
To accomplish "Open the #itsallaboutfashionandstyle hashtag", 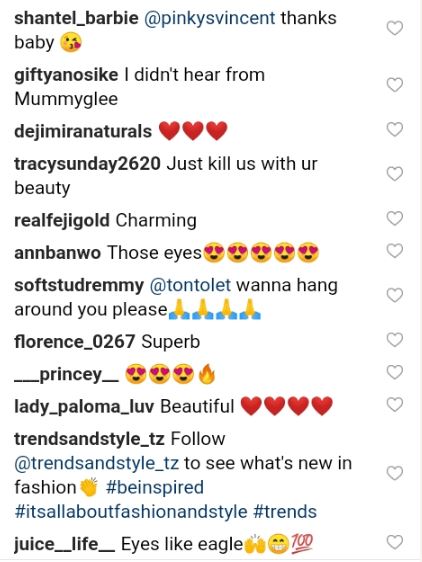I will (131, 511).
